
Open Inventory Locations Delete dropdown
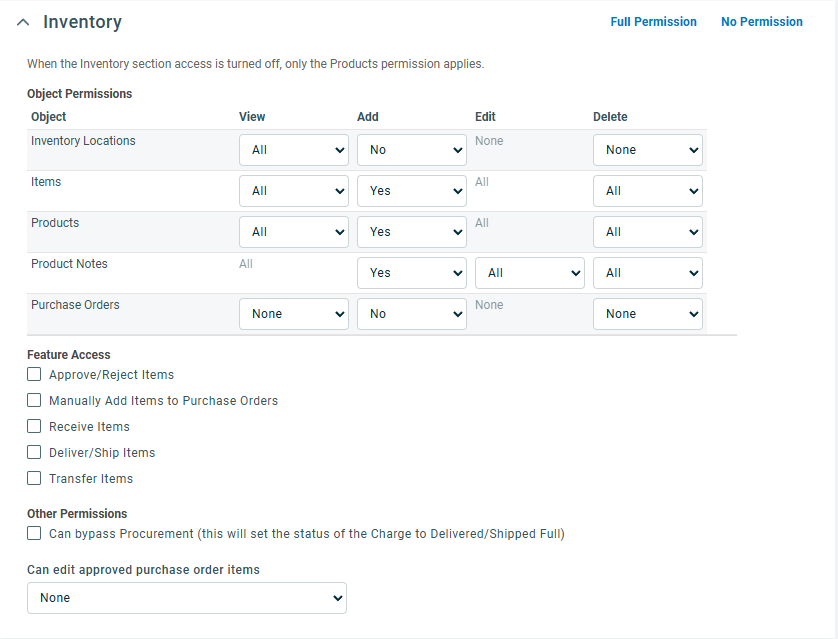tap(648, 150)
